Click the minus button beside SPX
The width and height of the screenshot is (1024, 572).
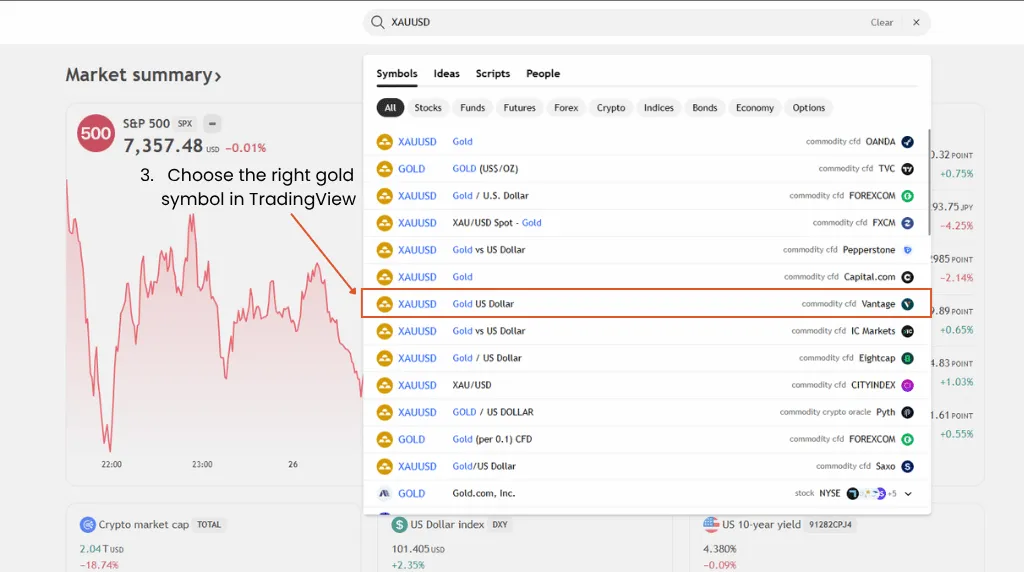[212, 123]
